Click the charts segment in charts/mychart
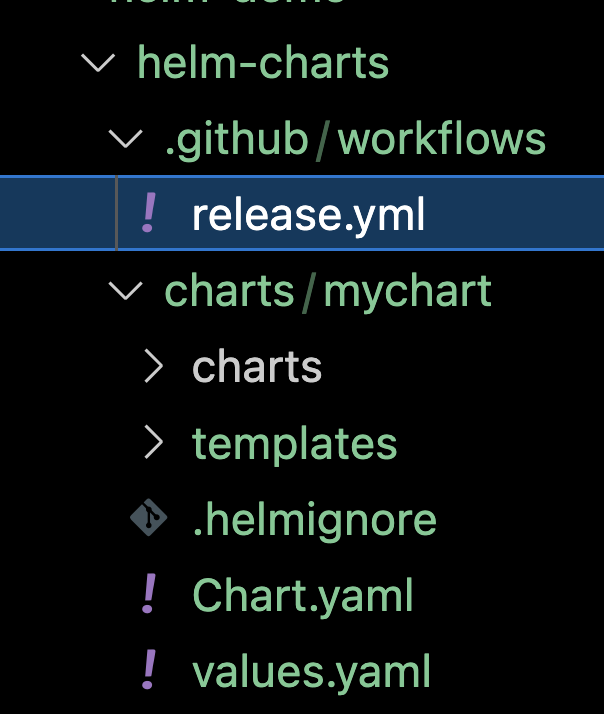The image size is (604, 714). (x=229, y=292)
